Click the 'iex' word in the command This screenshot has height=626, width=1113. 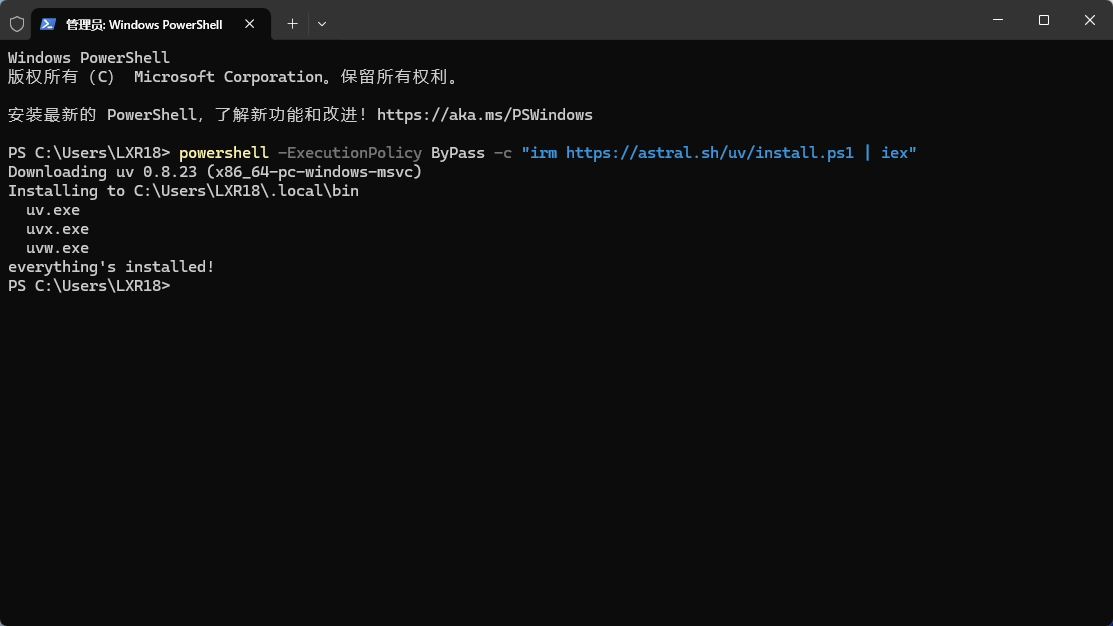pos(894,153)
